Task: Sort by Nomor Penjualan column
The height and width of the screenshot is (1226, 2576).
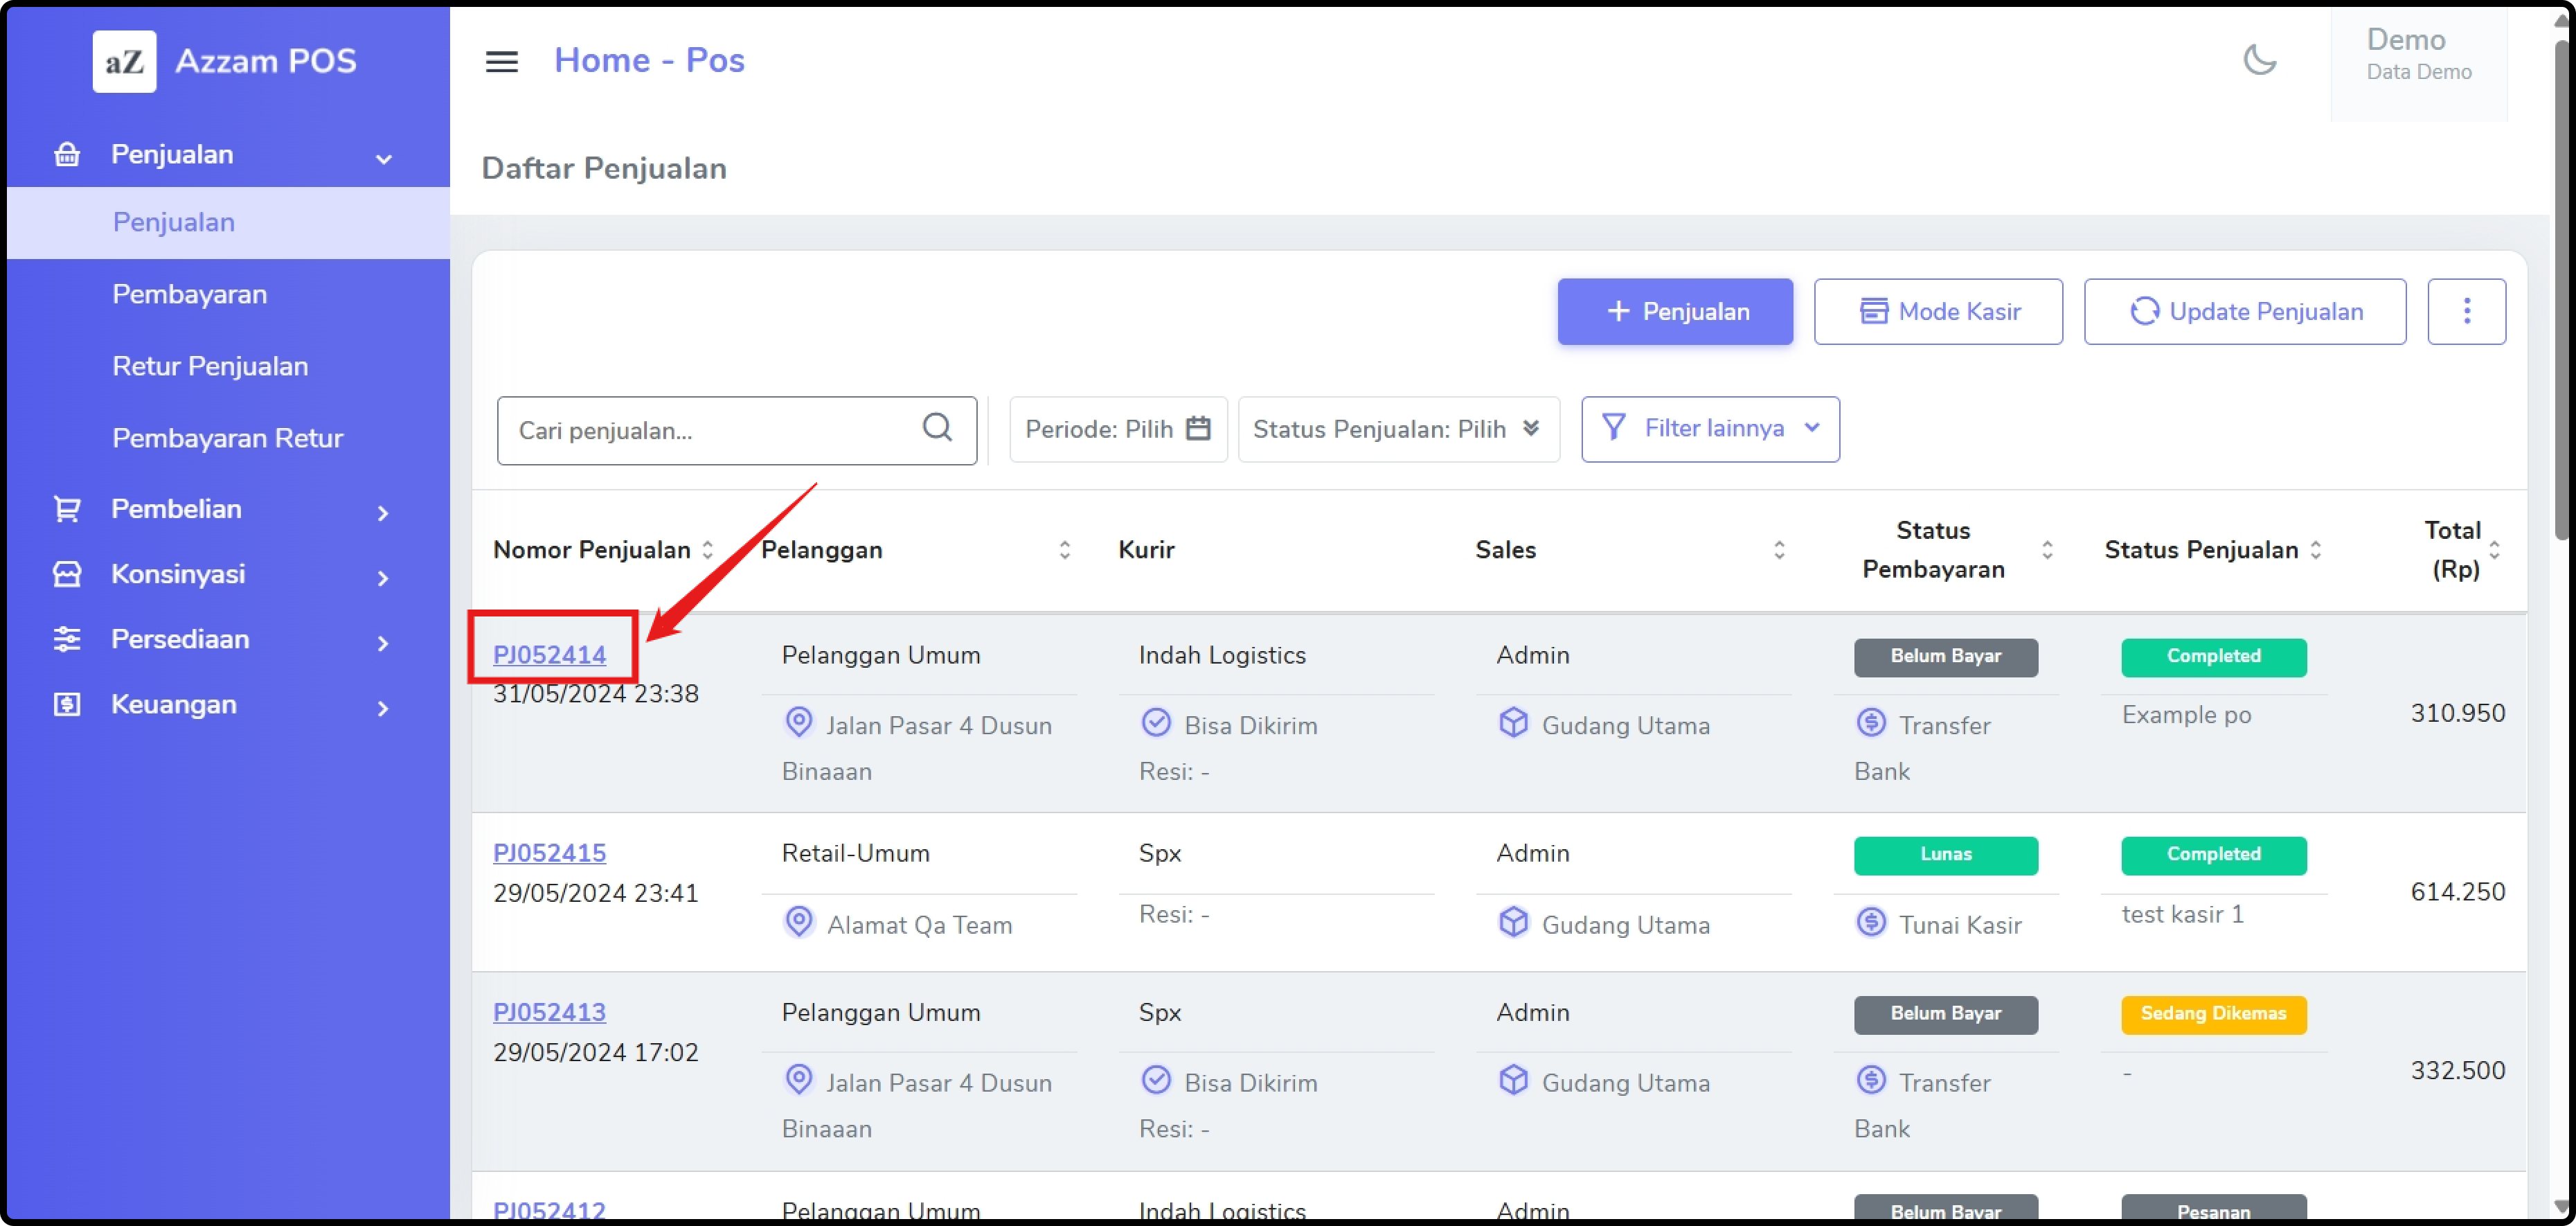Action: (x=707, y=550)
